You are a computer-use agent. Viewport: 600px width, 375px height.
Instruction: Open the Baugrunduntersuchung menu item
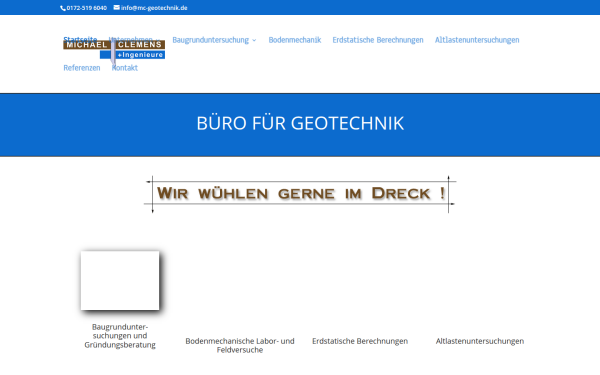pos(210,40)
